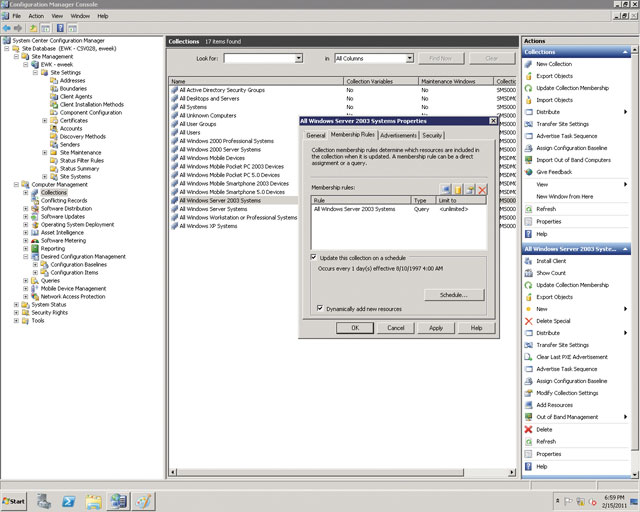Click the Schedule... button
The image size is (640, 512).
454,295
